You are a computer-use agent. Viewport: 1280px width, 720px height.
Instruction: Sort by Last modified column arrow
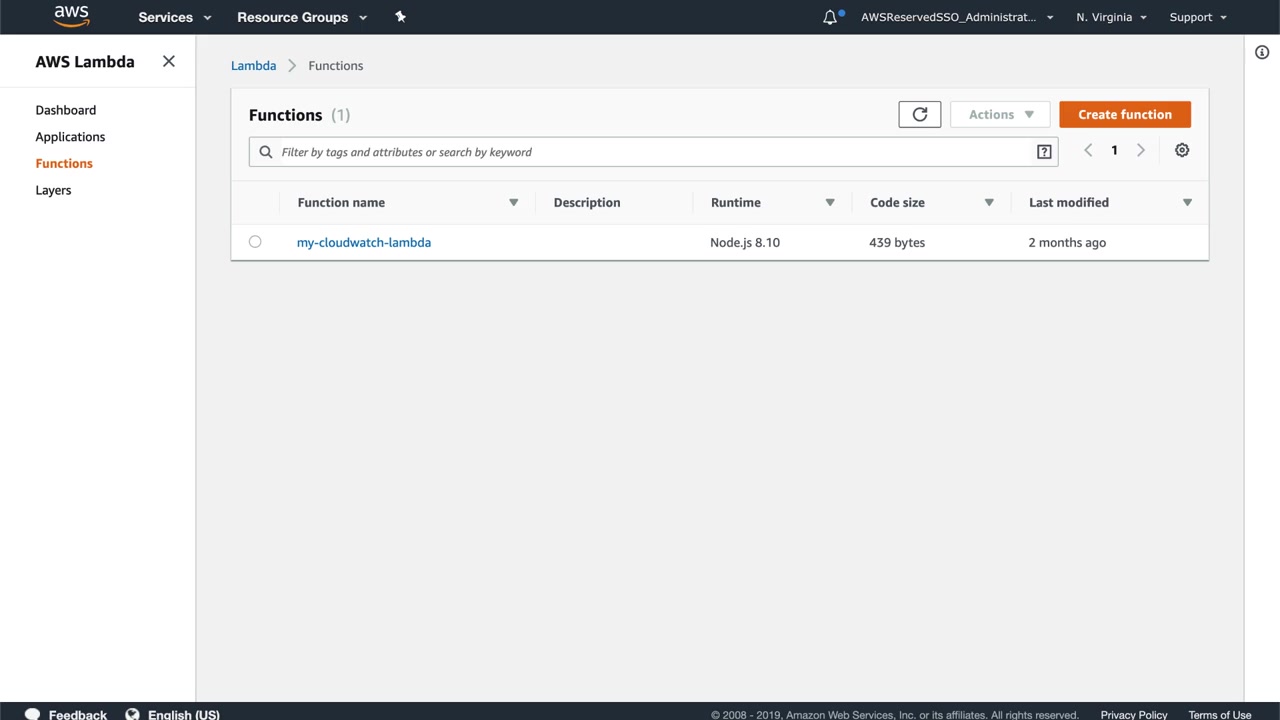[x=1187, y=203]
